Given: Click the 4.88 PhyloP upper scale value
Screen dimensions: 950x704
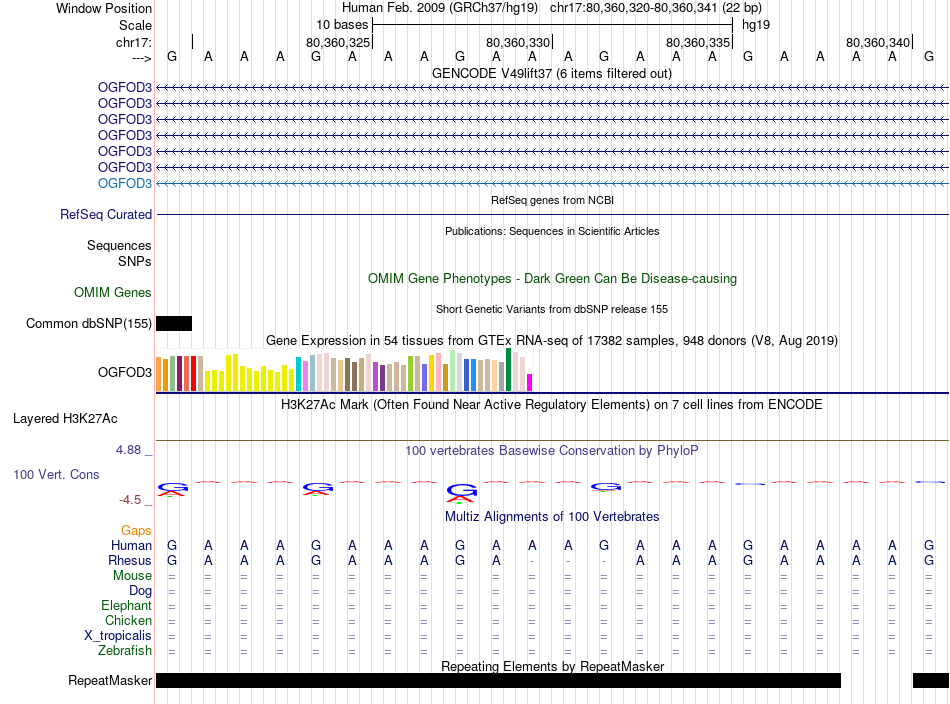Looking at the screenshot, I should tap(128, 450).
